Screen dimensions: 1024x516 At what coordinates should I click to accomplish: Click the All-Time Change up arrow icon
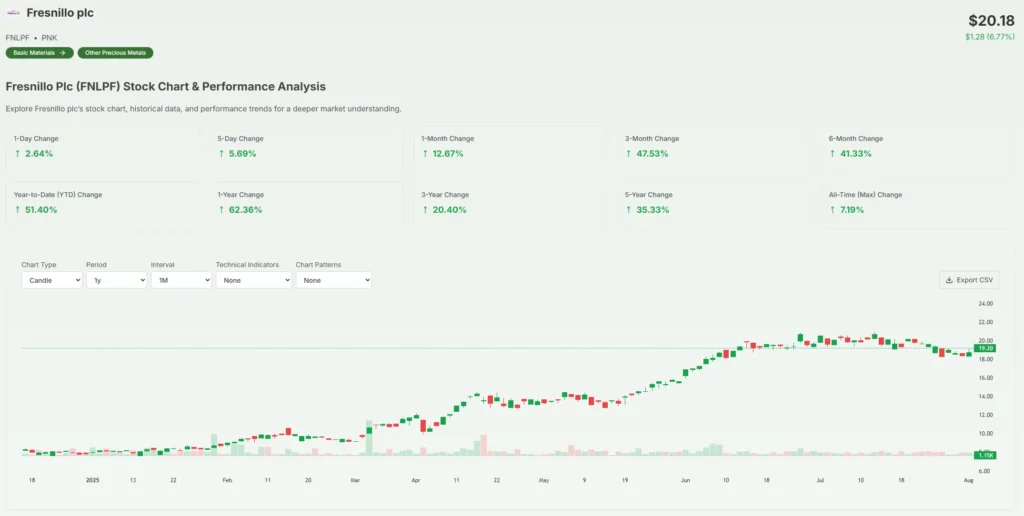tap(833, 210)
